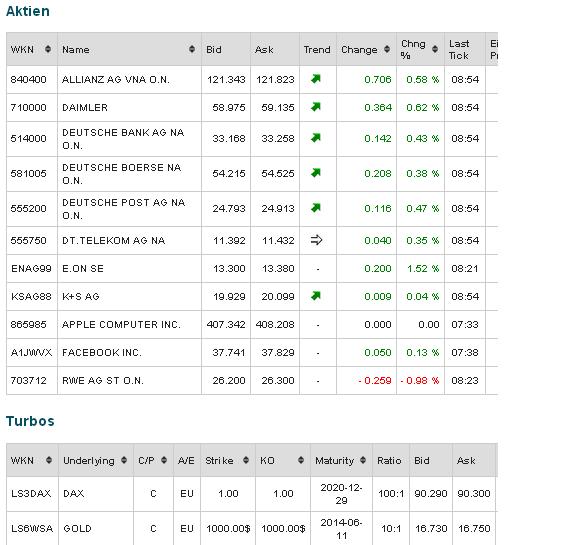The image size is (562, 545).
Task: Select APPLE COMPUTER INC. name
Action: [x=121, y=324]
